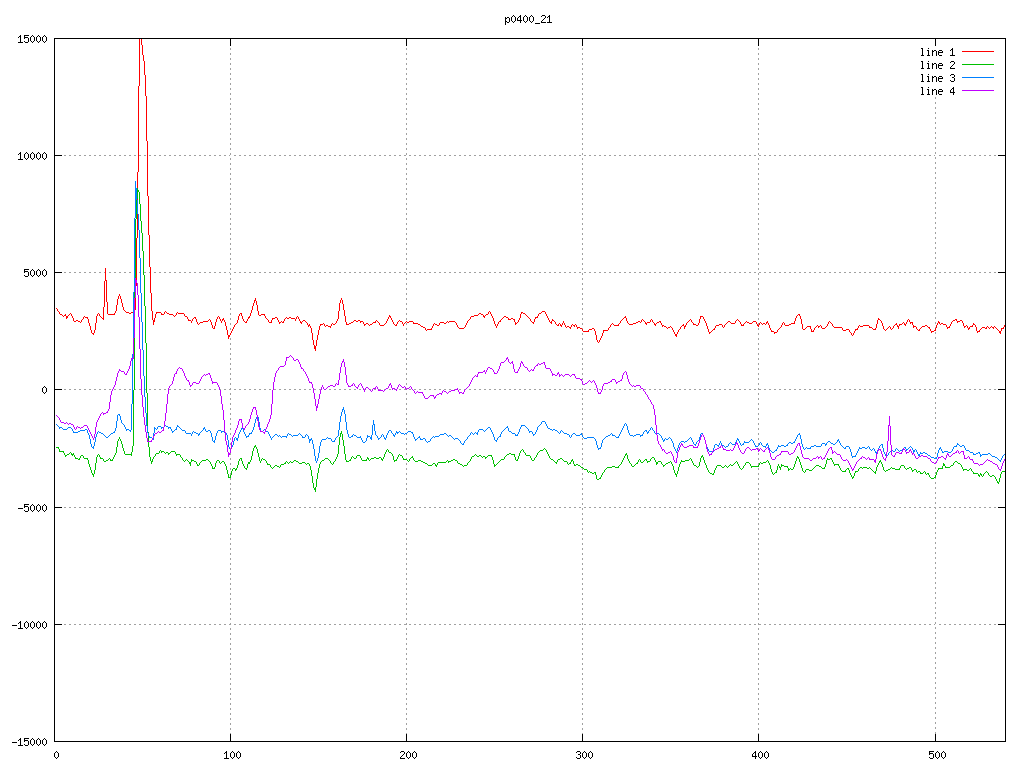
Task: Click the x-axis label 400
Action: [760, 756]
